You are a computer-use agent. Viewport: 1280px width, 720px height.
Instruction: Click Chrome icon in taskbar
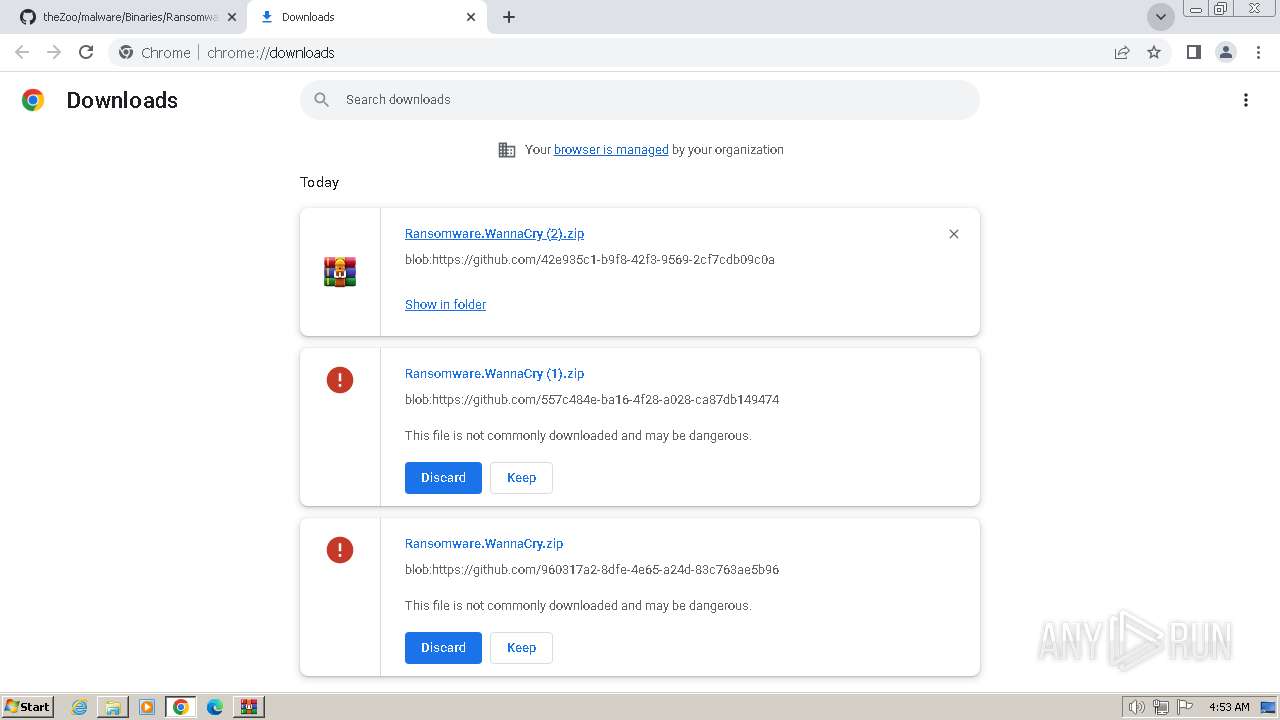point(181,707)
